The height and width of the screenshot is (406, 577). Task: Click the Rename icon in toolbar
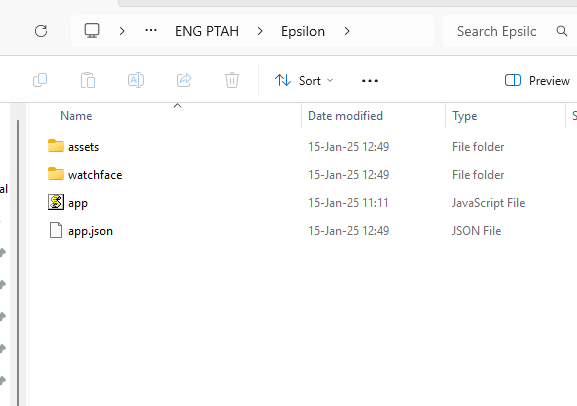tap(136, 80)
